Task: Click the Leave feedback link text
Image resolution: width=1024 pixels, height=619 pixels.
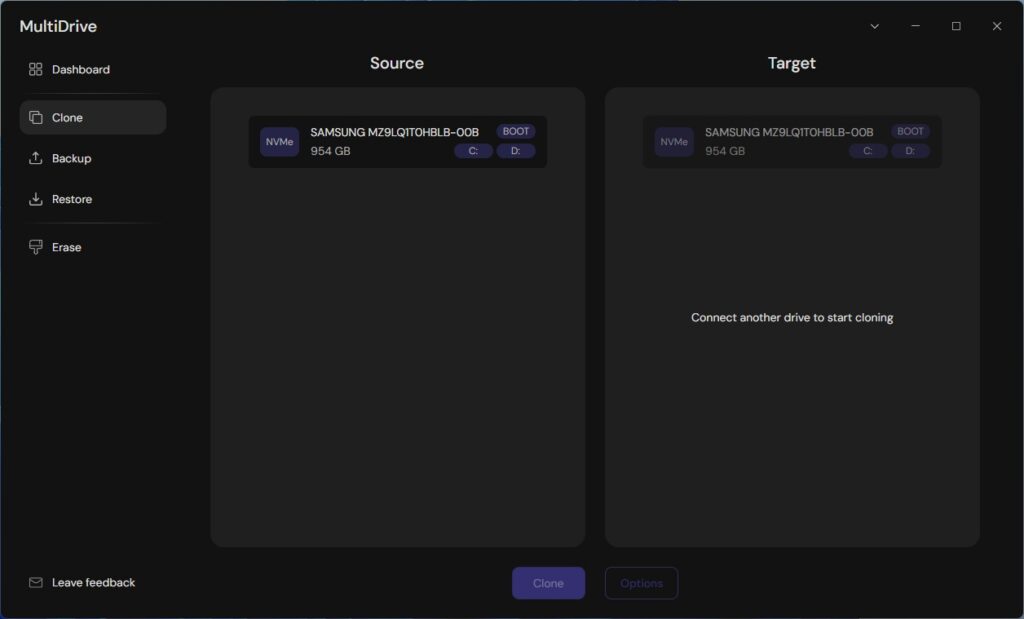Action: tap(93, 583)
